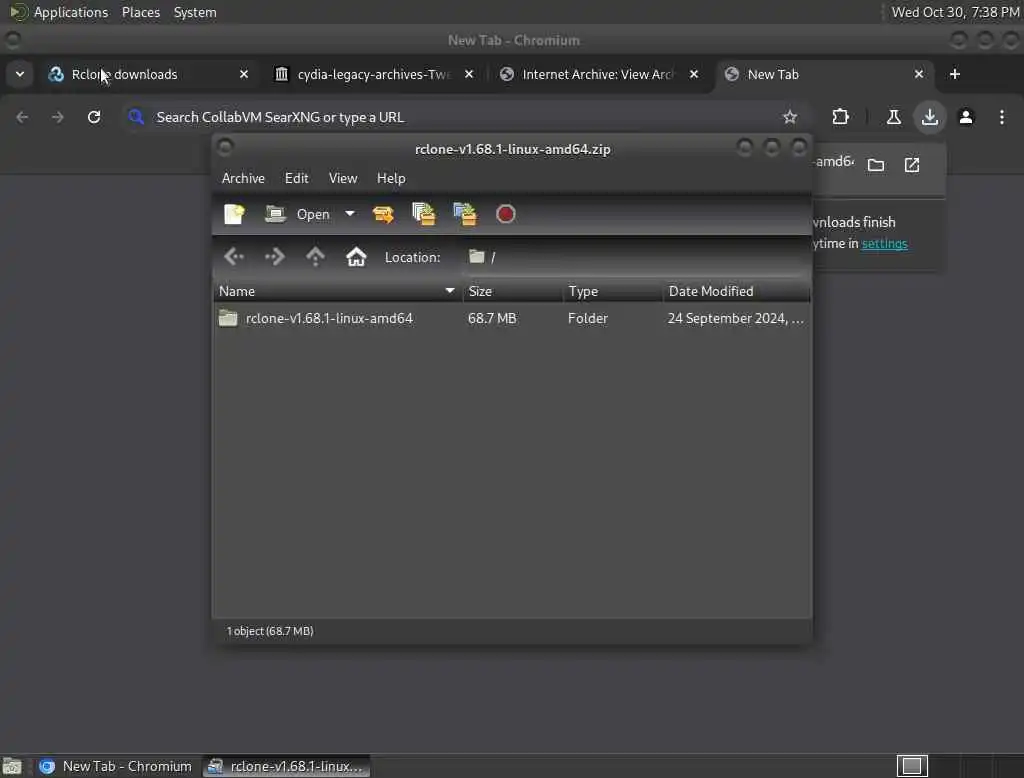Click the settings link in downloads bubble

884,244
